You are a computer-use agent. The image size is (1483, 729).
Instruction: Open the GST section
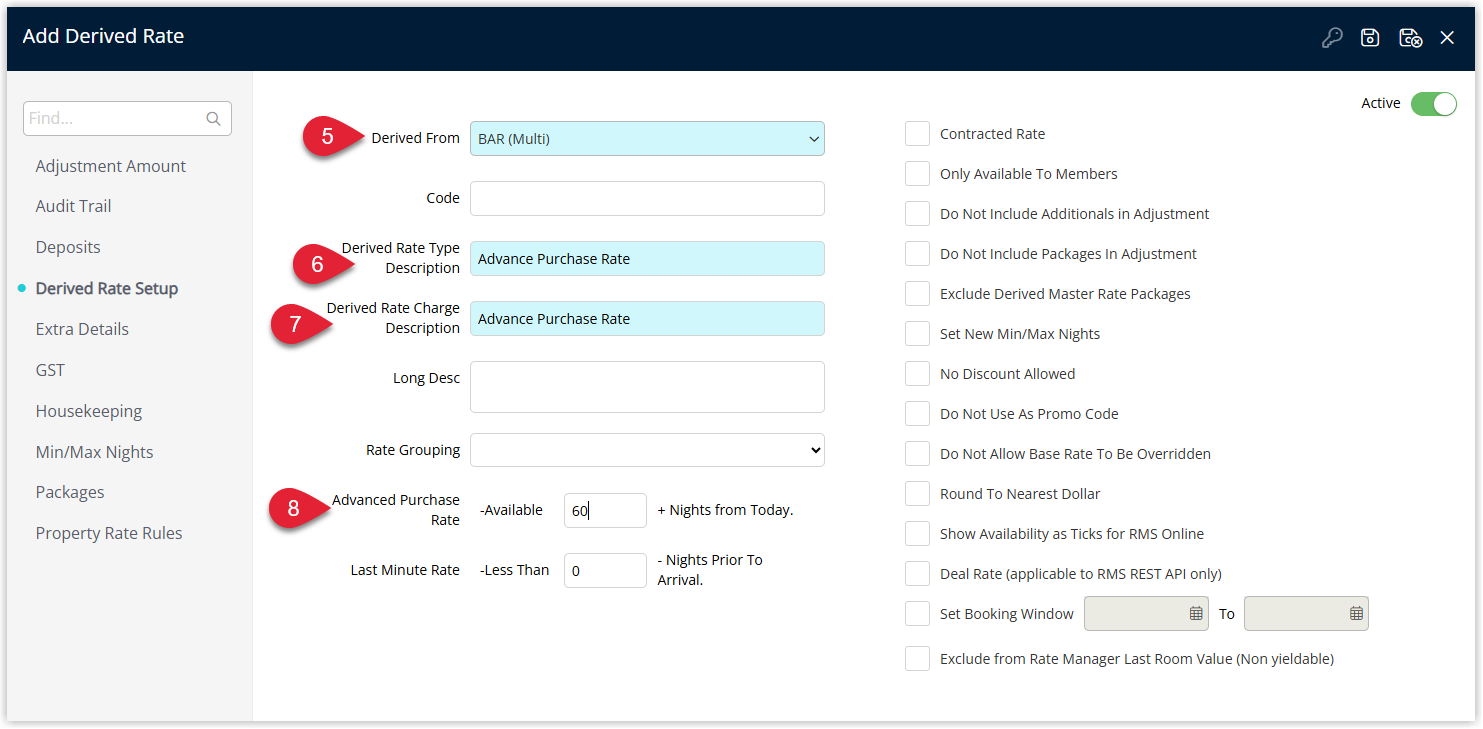point(50,370)
